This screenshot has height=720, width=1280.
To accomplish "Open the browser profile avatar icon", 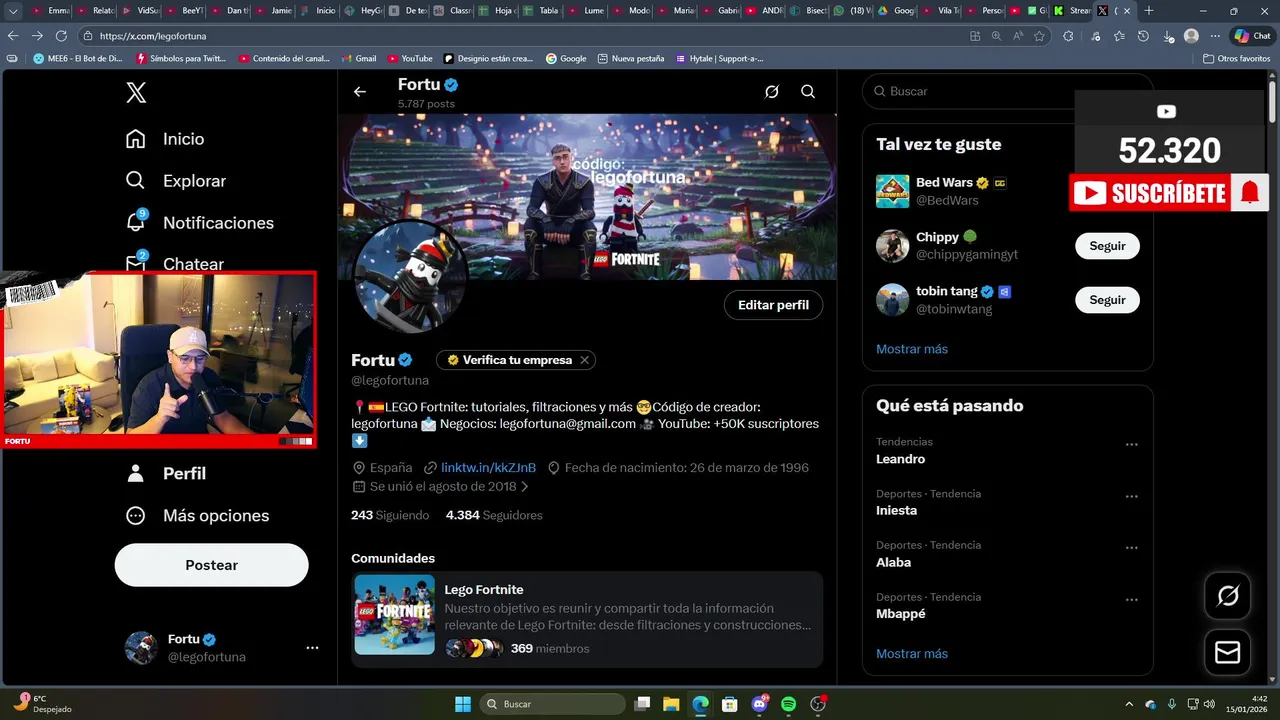I will 1191,35.
